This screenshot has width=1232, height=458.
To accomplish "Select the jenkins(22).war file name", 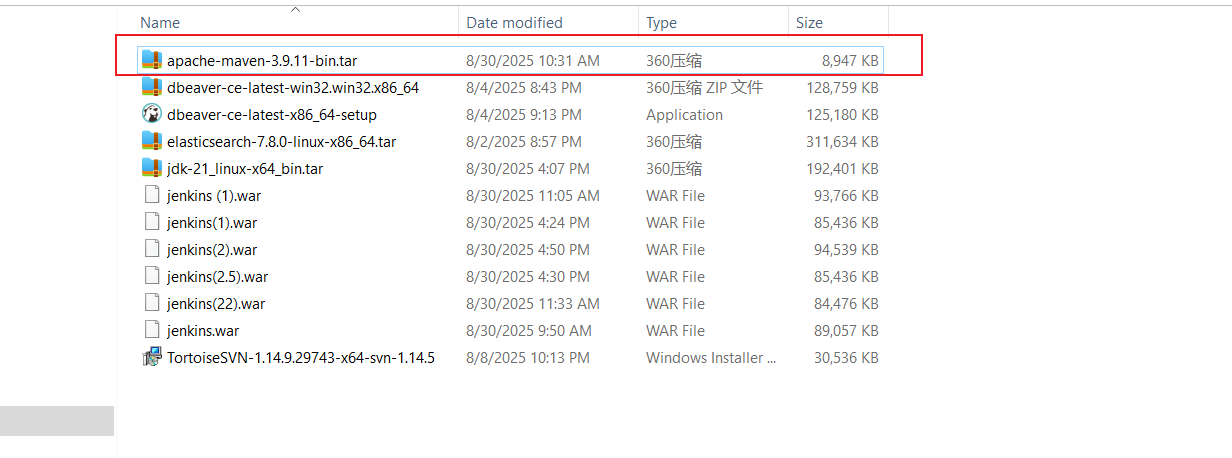I will point(216,303).
